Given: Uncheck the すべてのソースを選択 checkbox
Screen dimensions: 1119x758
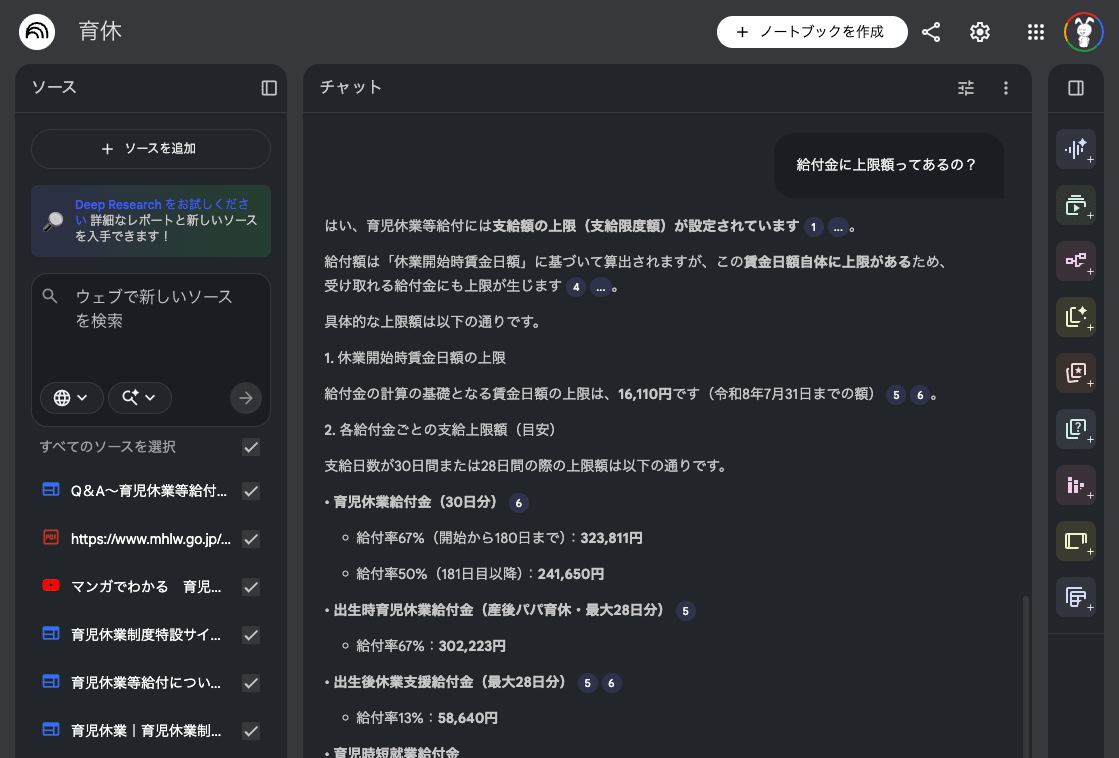Looking at the screenshot, I should 251,447.
